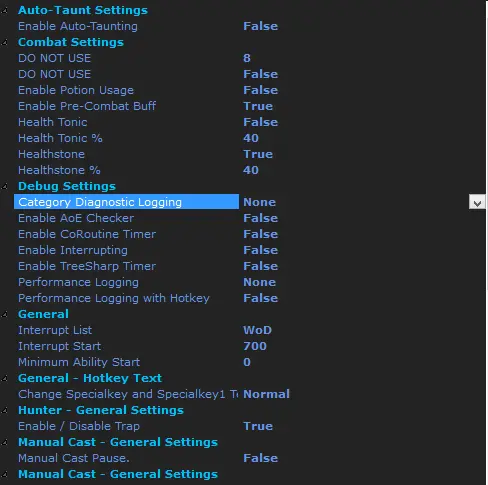Click the Enable AoE Checker False value
This screenshot has width=488, height=485.
pos(260,218)
